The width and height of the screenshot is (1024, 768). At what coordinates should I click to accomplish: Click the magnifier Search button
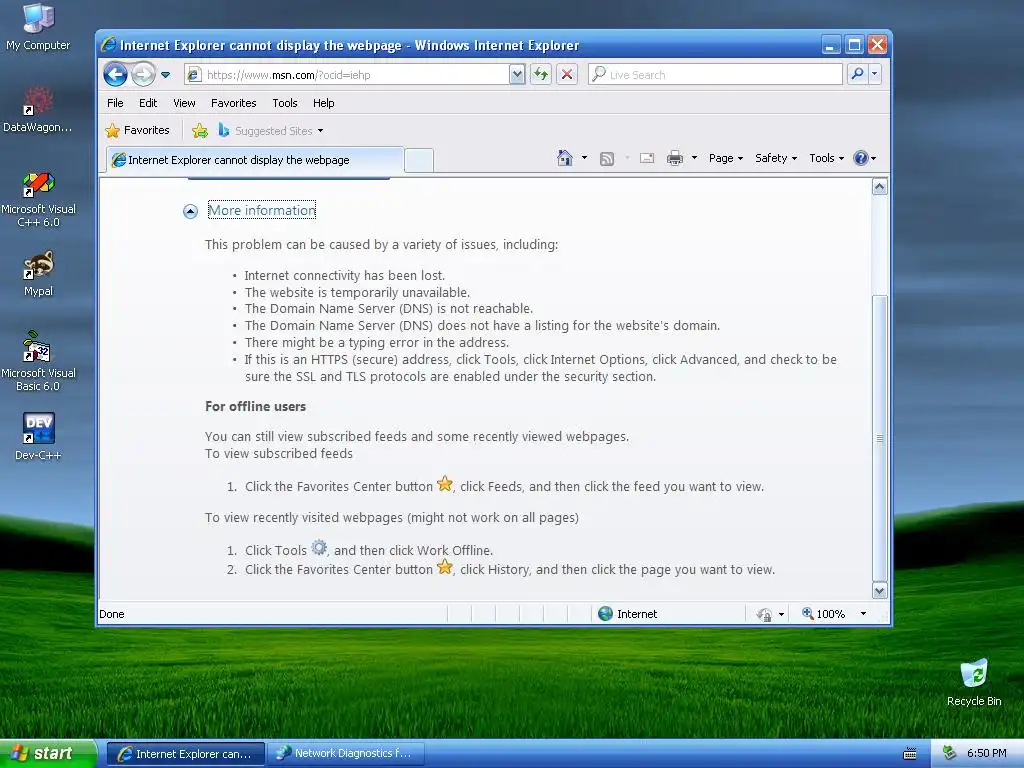click(857, 74)
